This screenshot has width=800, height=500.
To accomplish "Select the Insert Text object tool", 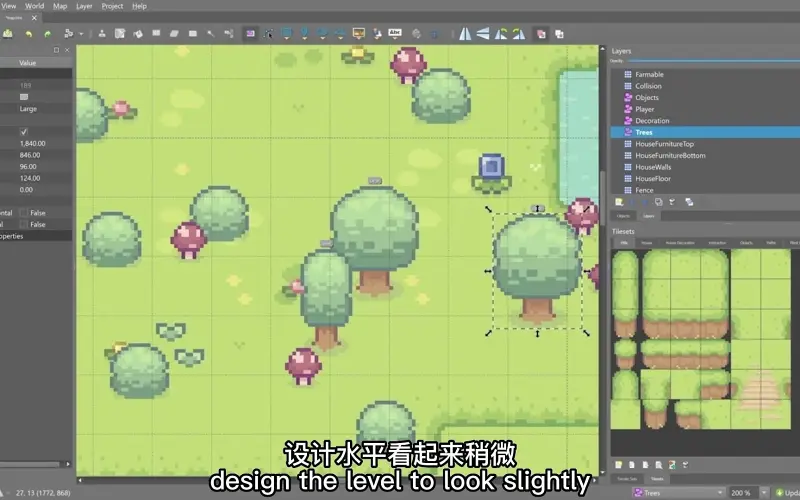I will tap(395, 34).
